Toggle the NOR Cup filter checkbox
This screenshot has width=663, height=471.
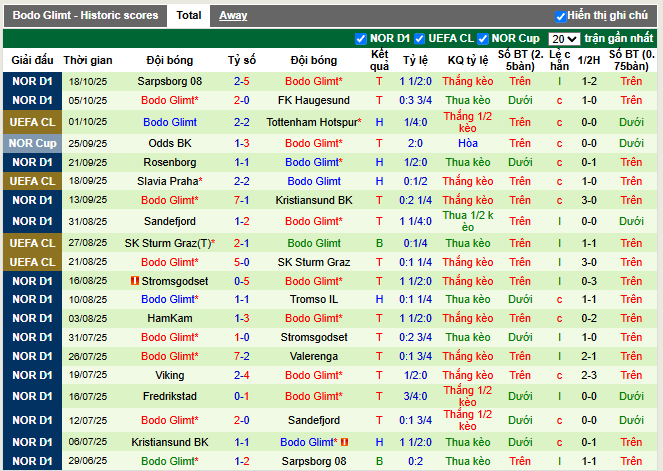[x=483, y=39]
